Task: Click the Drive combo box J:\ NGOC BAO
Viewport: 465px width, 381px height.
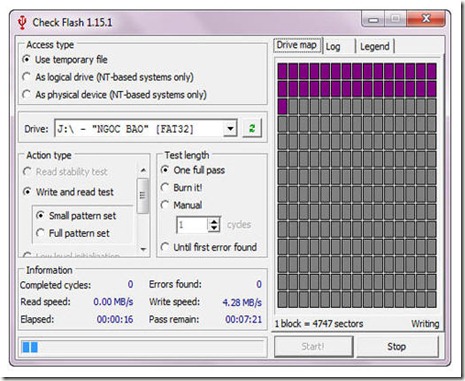Action: coord(146,128)
